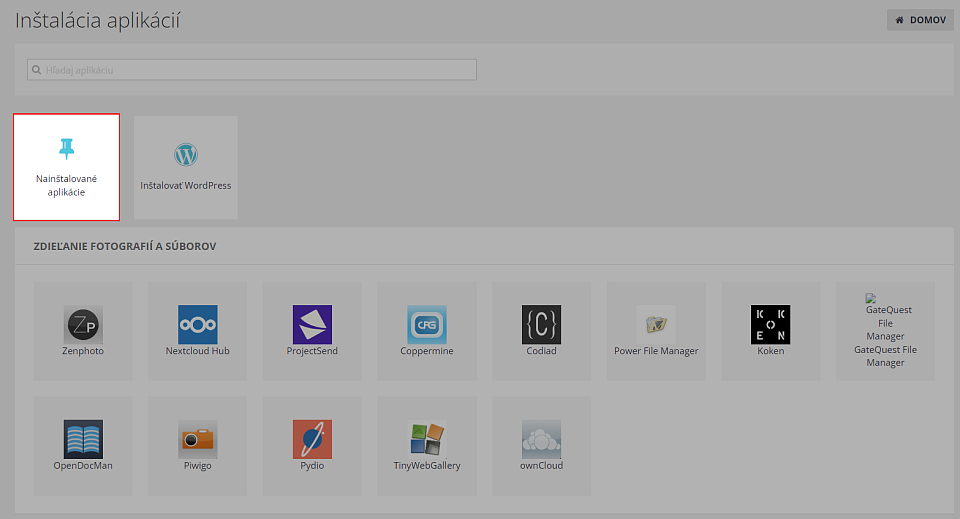Select the Codiad icon
Viewport: 960px width, 519px height.
coord(541,324)
